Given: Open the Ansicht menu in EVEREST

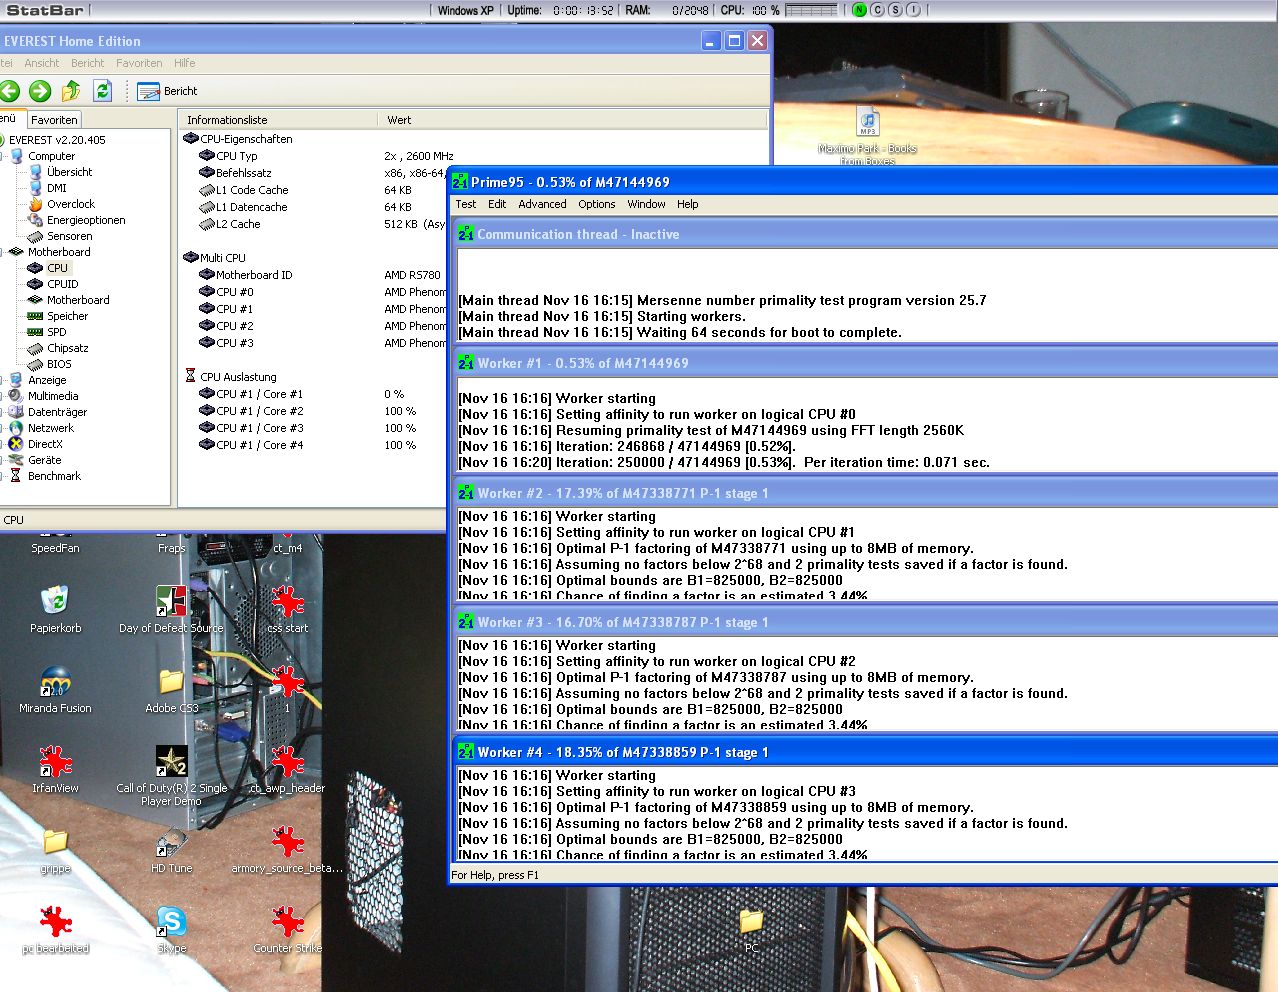Looking at the screenshot, I should [x=42, y=63].
